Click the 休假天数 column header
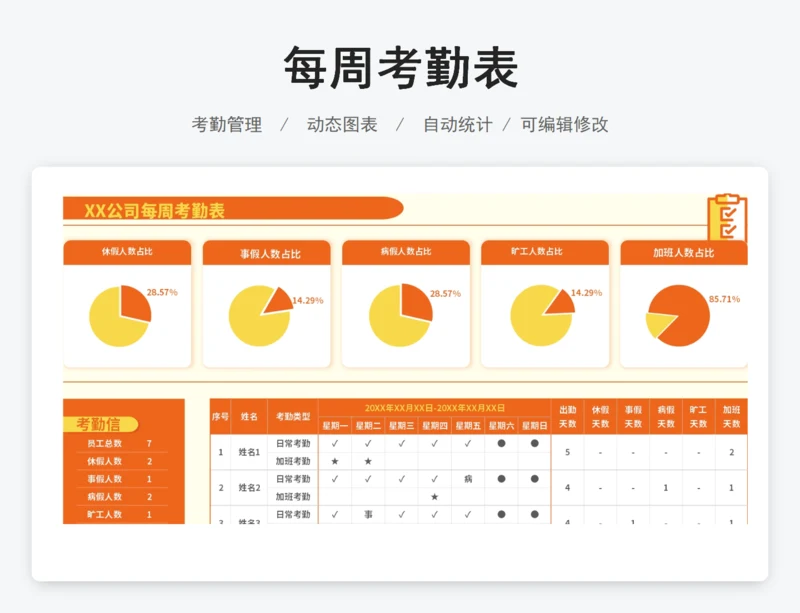Image resolution: width=800 pixels, height=613 pixels. 601,416
